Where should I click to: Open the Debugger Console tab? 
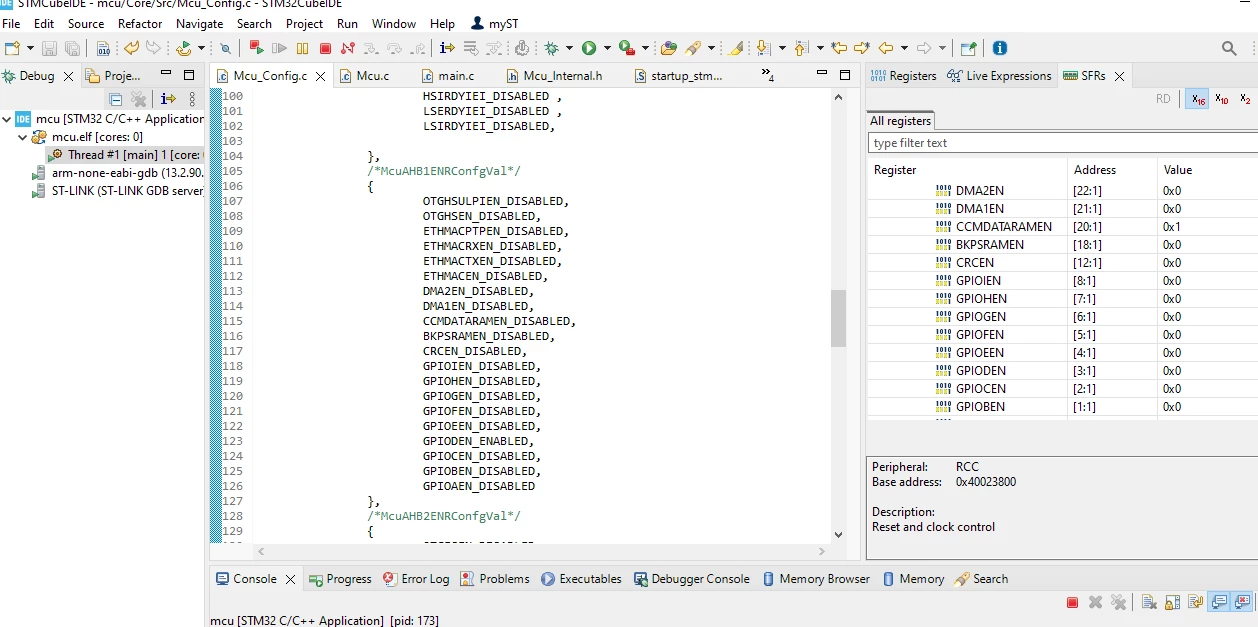pos(692,579)
